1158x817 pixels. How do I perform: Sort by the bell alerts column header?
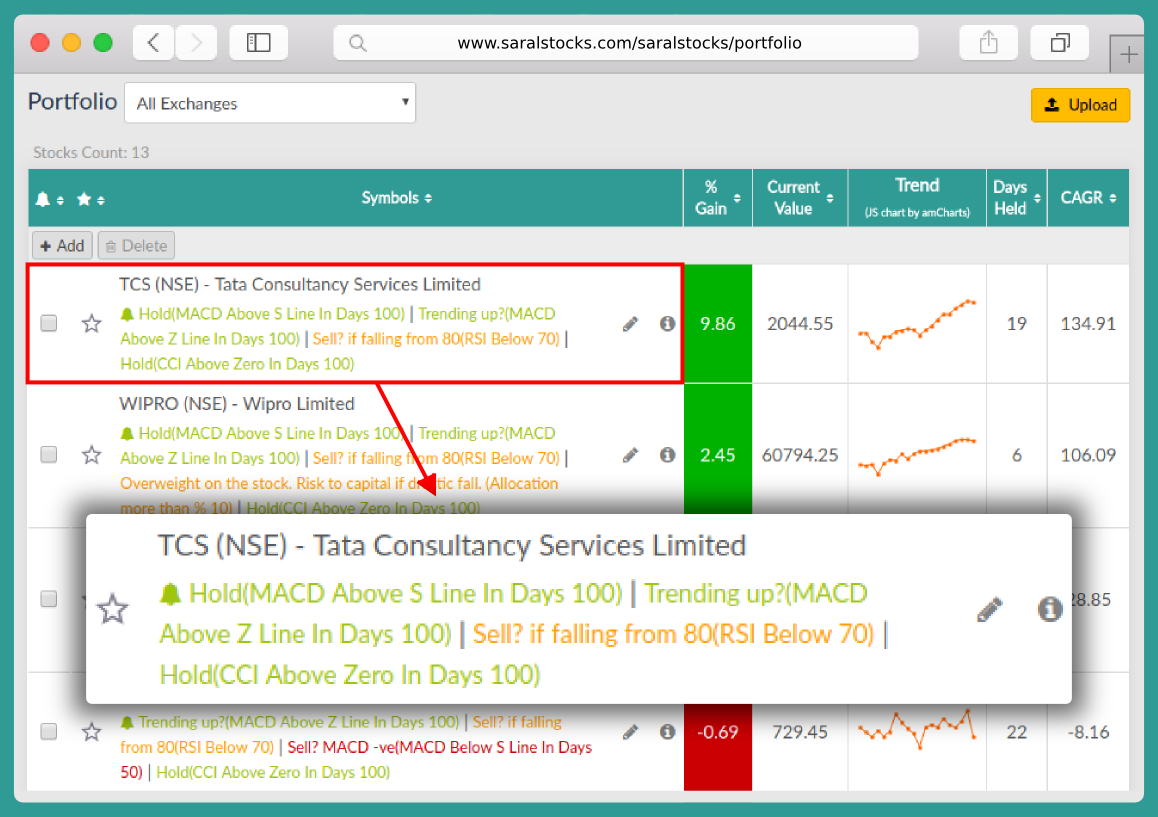(49, 199)
